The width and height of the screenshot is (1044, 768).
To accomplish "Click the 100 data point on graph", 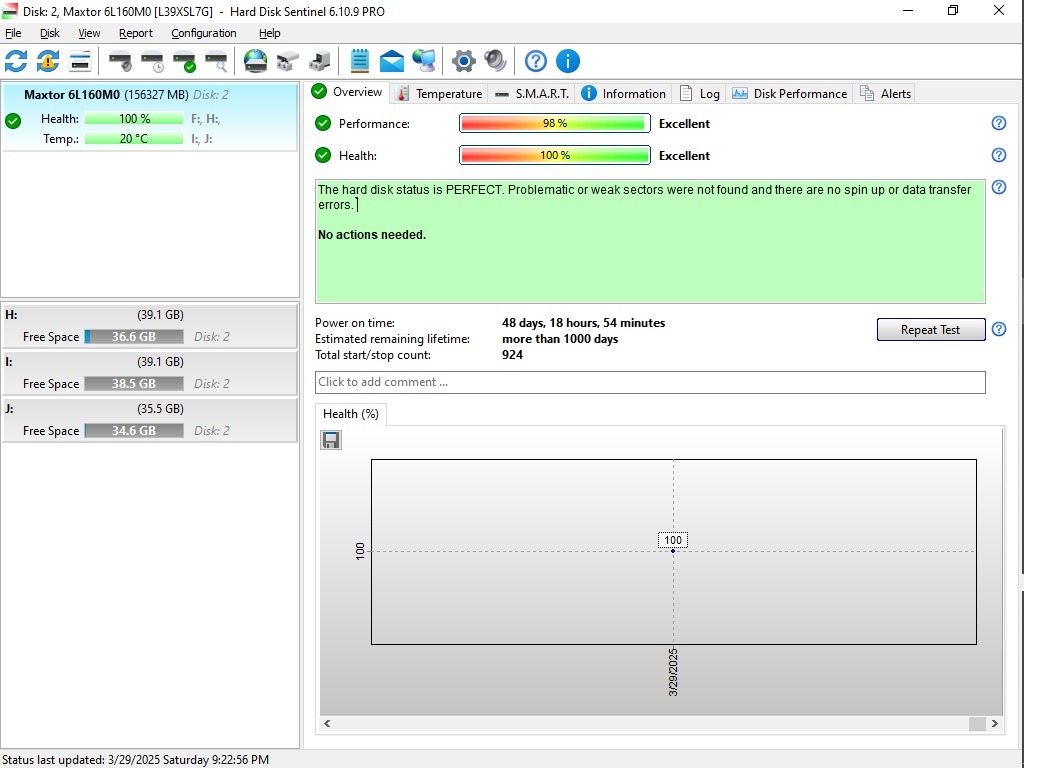I will [673, 551].
